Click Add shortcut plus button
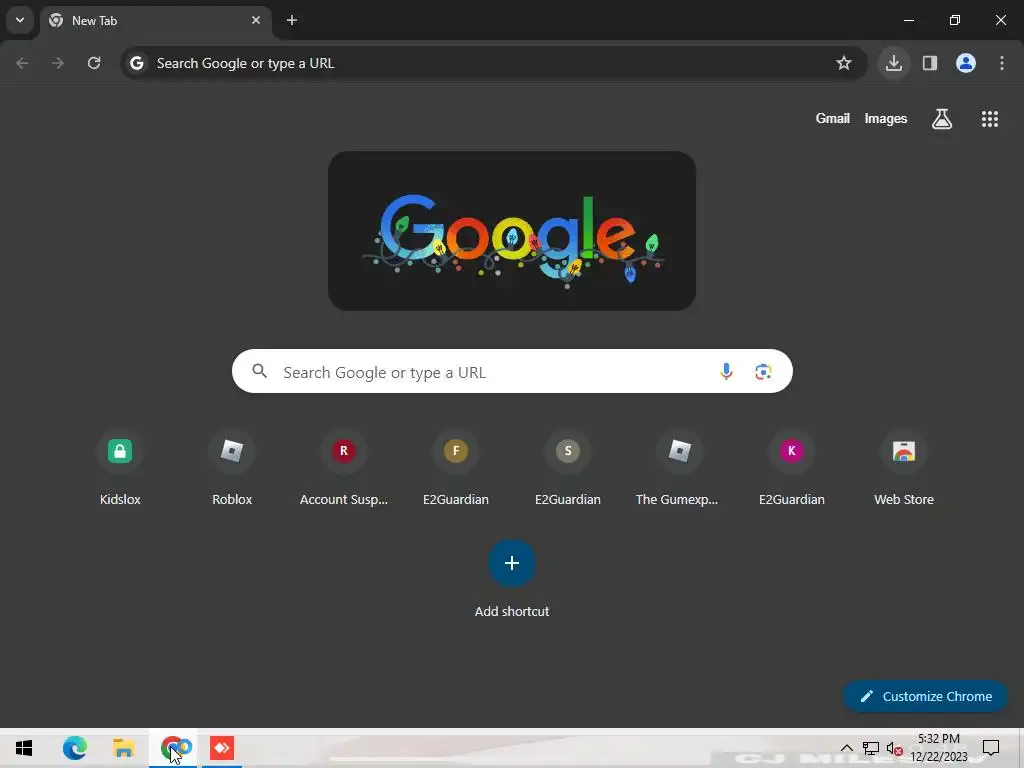The height and width of the screenshot is (768, 1024). click(x=512, y=563)
